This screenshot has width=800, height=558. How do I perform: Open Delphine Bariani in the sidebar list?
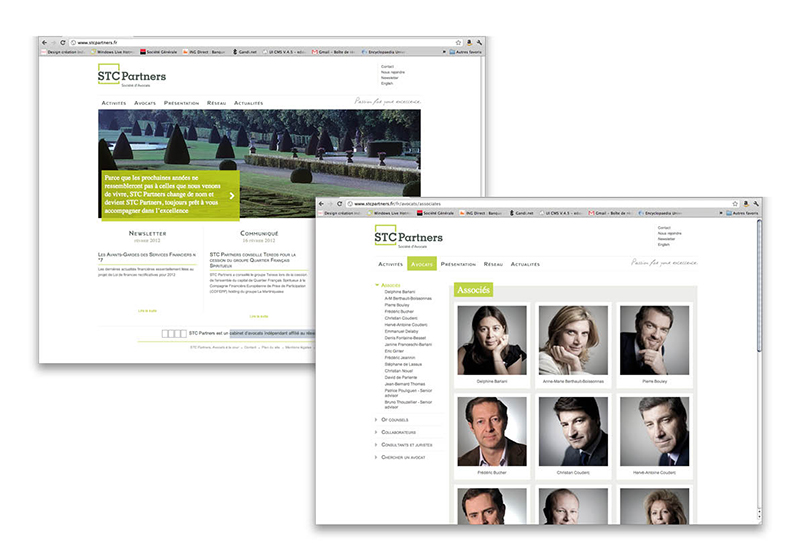point(400,292)
